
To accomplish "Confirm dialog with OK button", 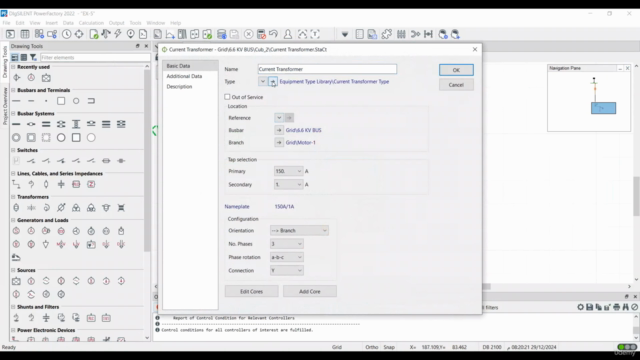I will (456, 70).
